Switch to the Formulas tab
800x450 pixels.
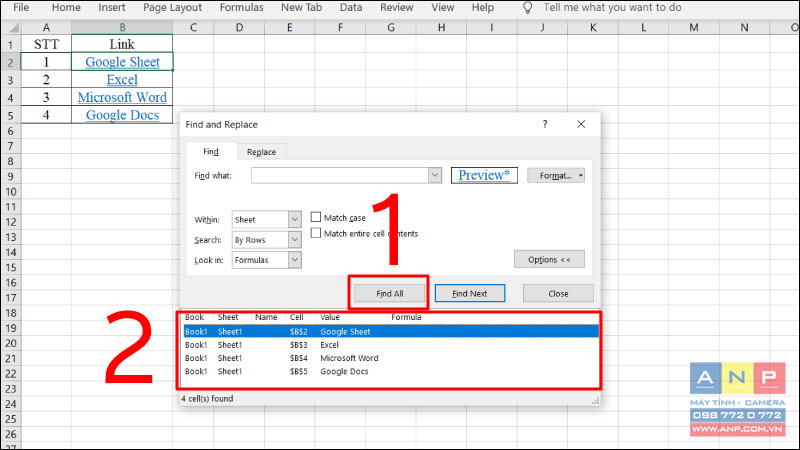[241, 7]
